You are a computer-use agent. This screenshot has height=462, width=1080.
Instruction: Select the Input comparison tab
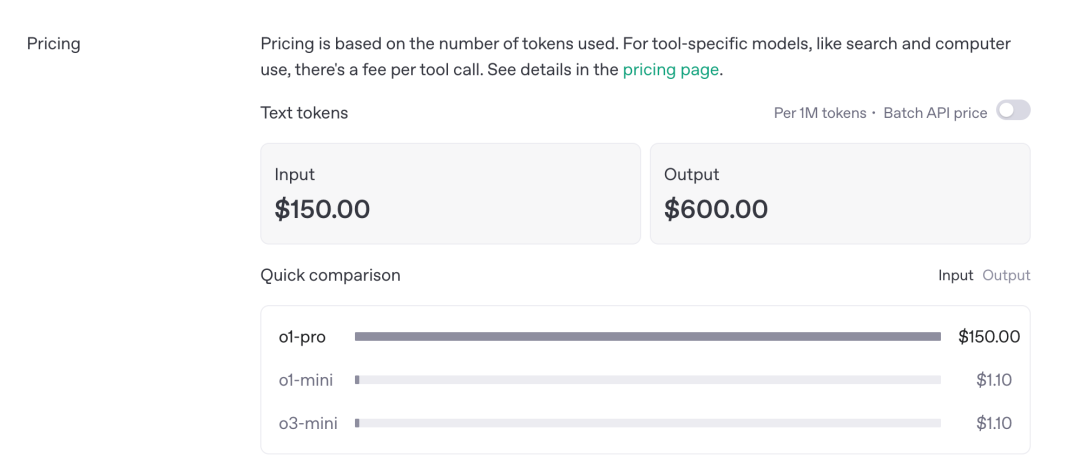[x=955, y=275]
